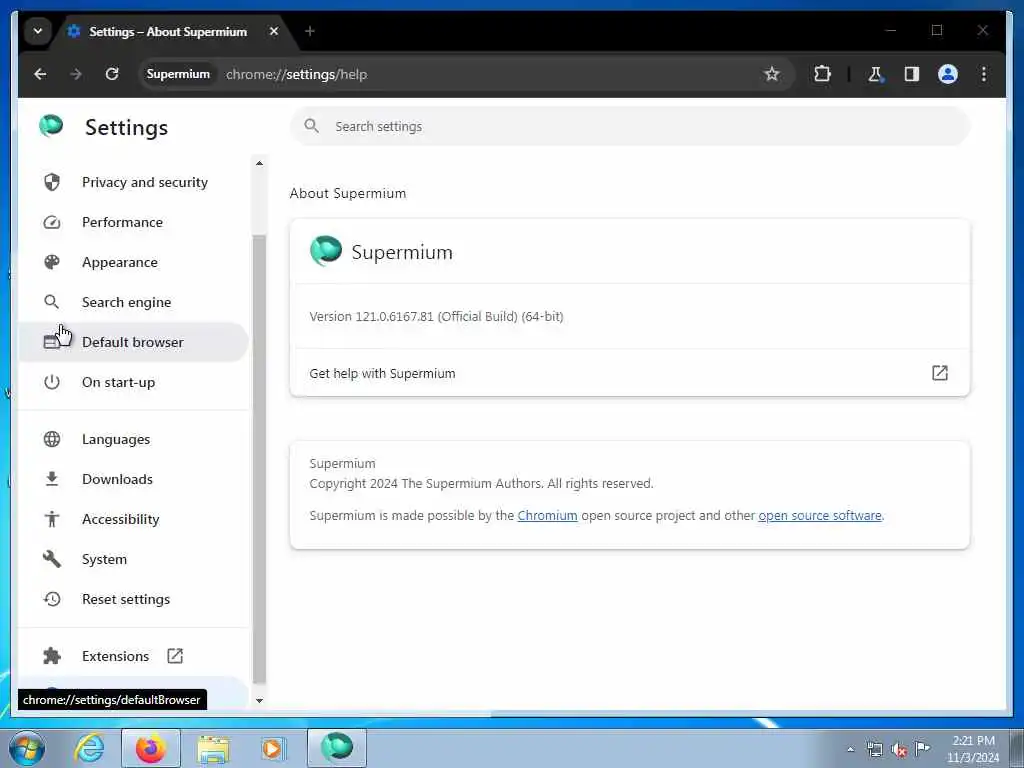Screen dimensions: 1024x768
Task: Click the globe icon for Languages
Action: tap(52, 440)
